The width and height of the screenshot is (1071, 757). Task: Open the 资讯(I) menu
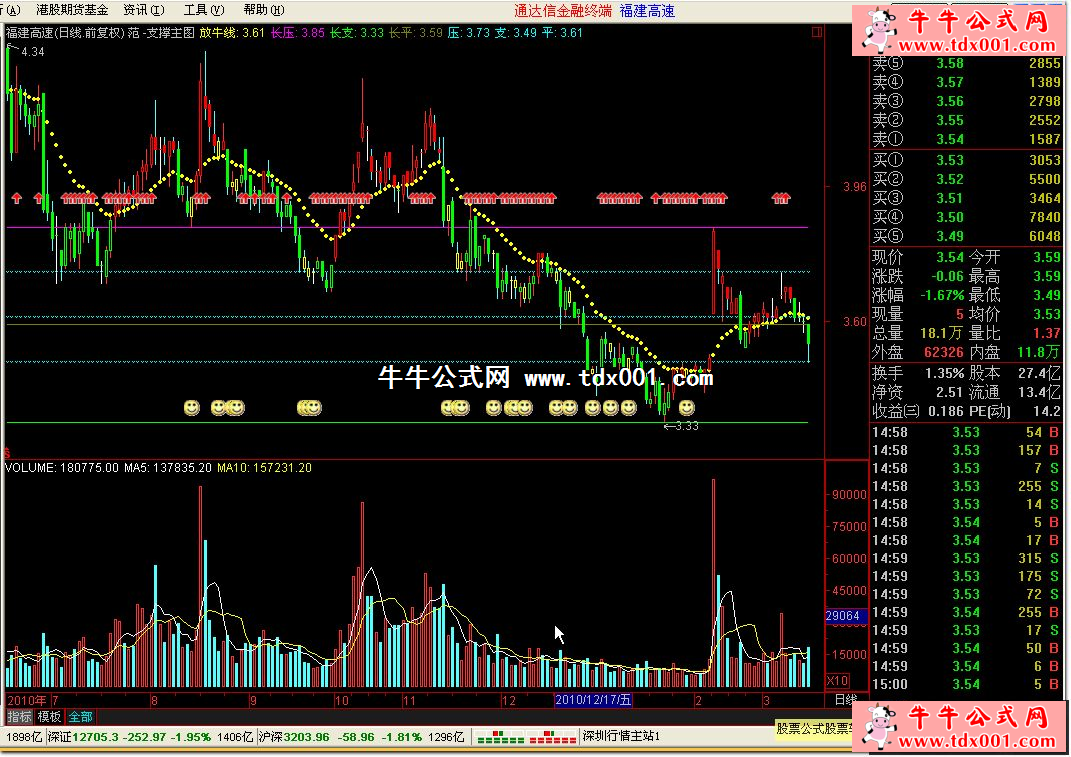click(143, 10)
